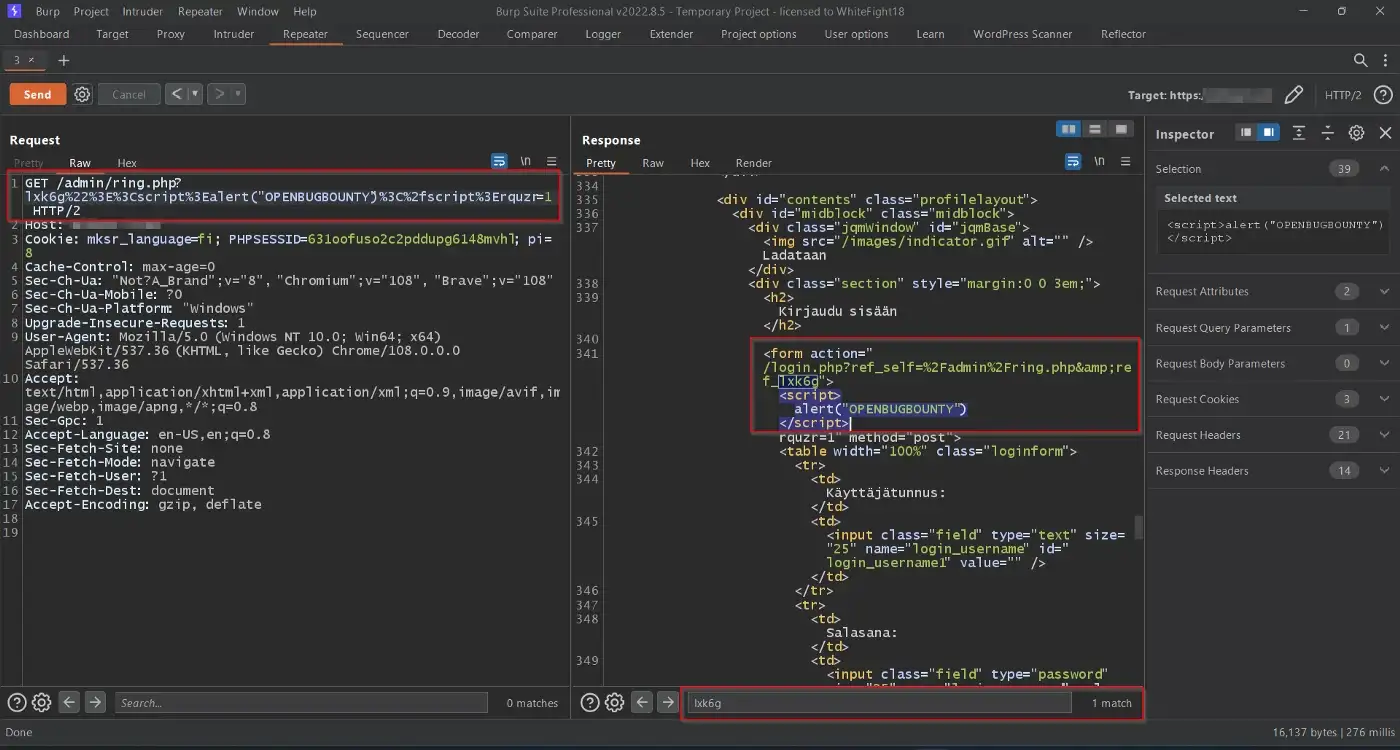Jump to previous match in Response search

point(643,702)
